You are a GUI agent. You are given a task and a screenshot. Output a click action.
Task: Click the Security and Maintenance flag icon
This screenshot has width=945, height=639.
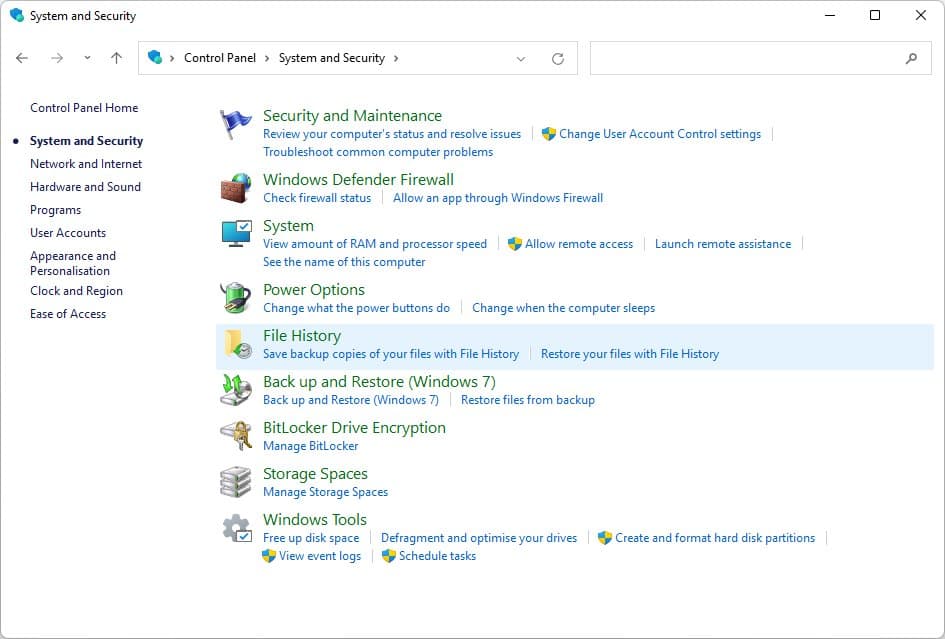pyautogui.click(x=236, y=124)
